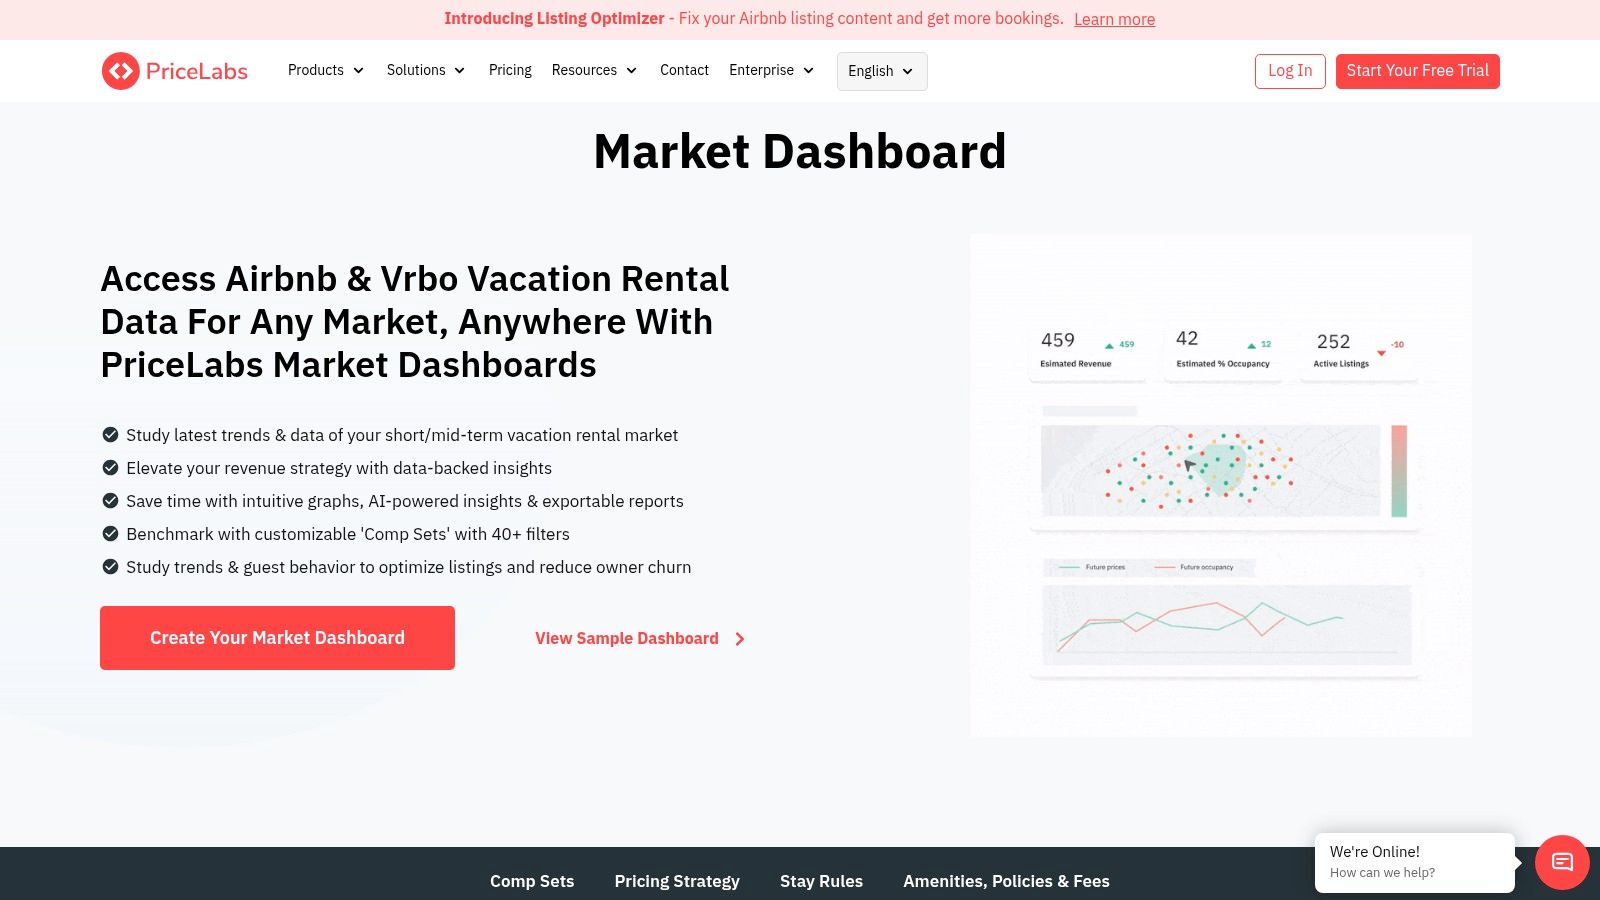Click checkmark icon beside 'Study latest trends'
This screenshot has height=900, width=1600.
(x=111, y=435)
